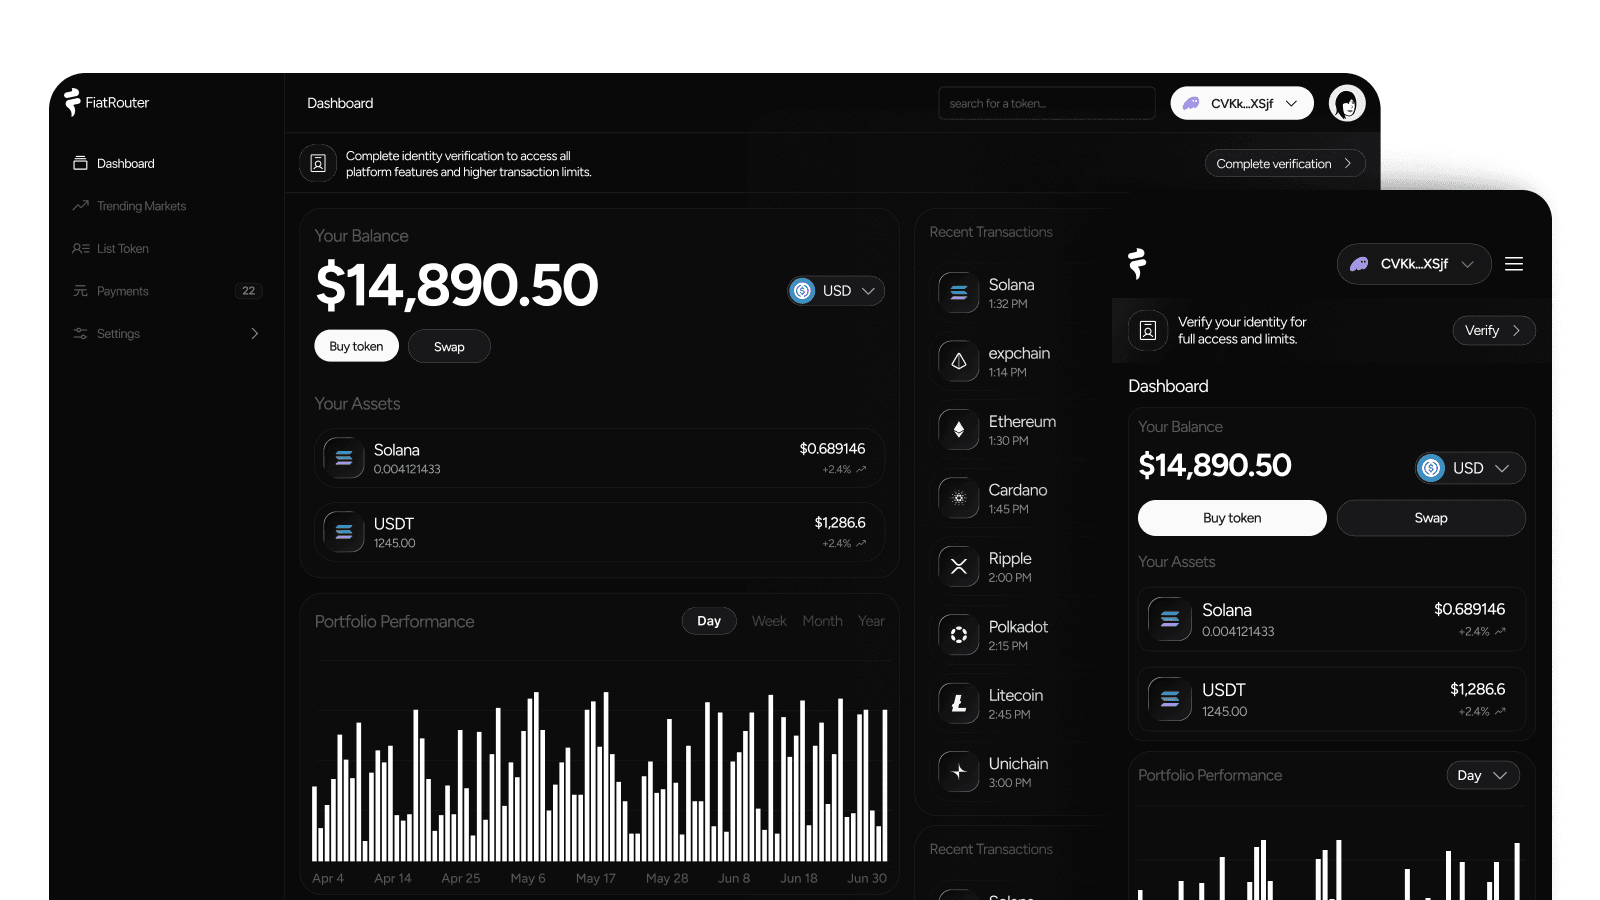Click the Litecoin transaction name
This screenshot has width=1600, height=900.
point(1015,695)
